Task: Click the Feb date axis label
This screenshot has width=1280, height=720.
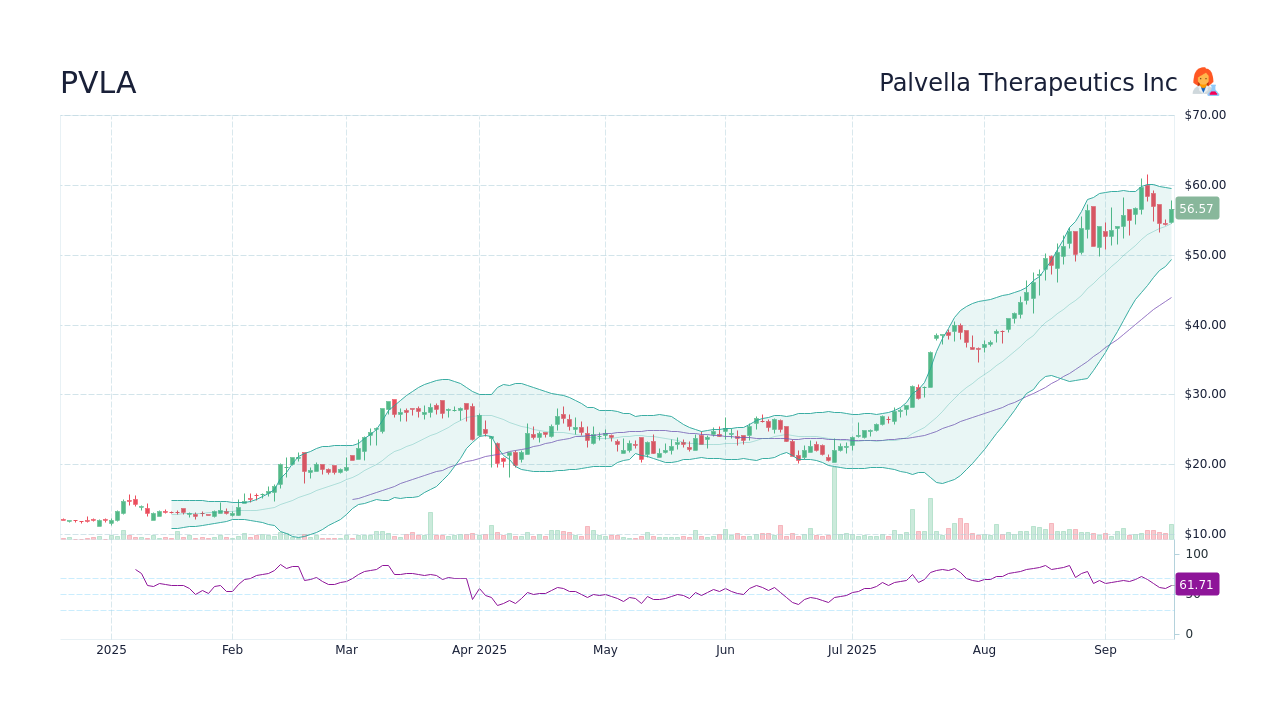Action: 232,650
